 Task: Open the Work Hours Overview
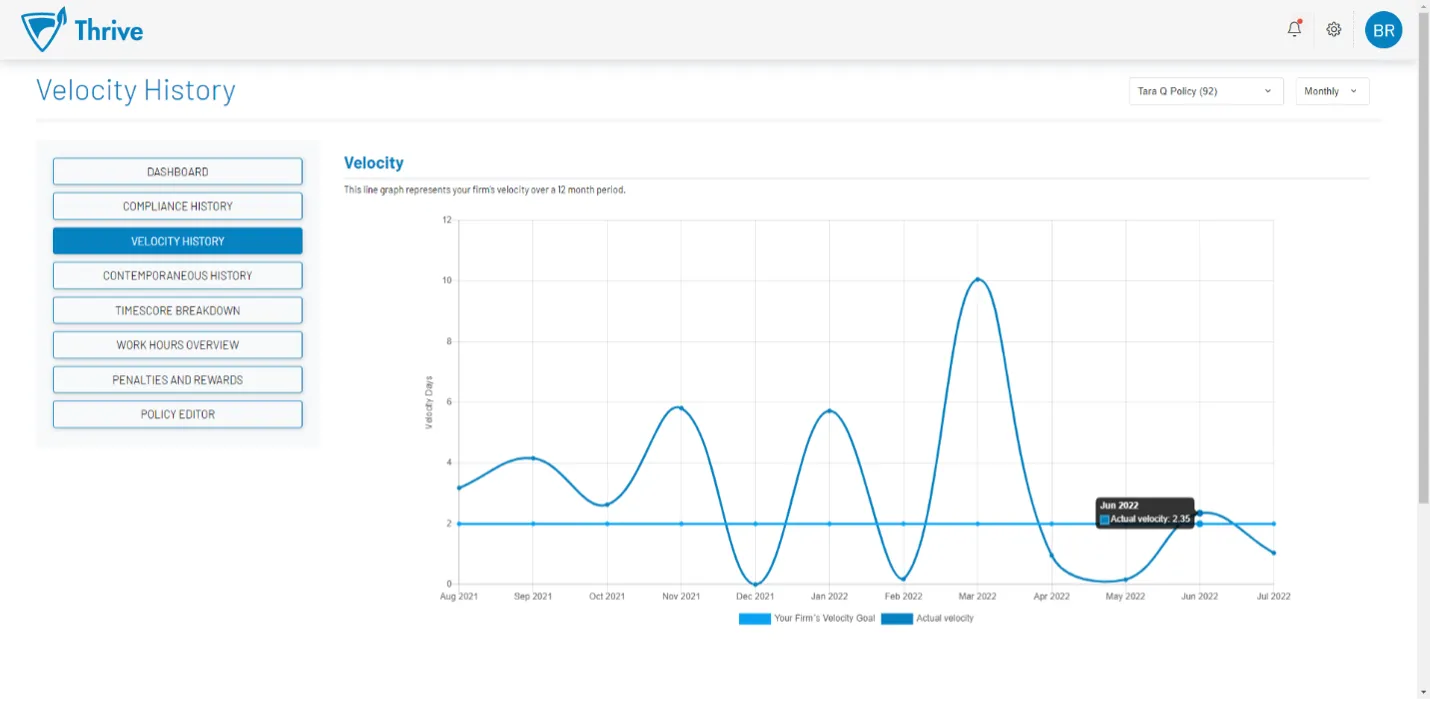click(177, 345)
